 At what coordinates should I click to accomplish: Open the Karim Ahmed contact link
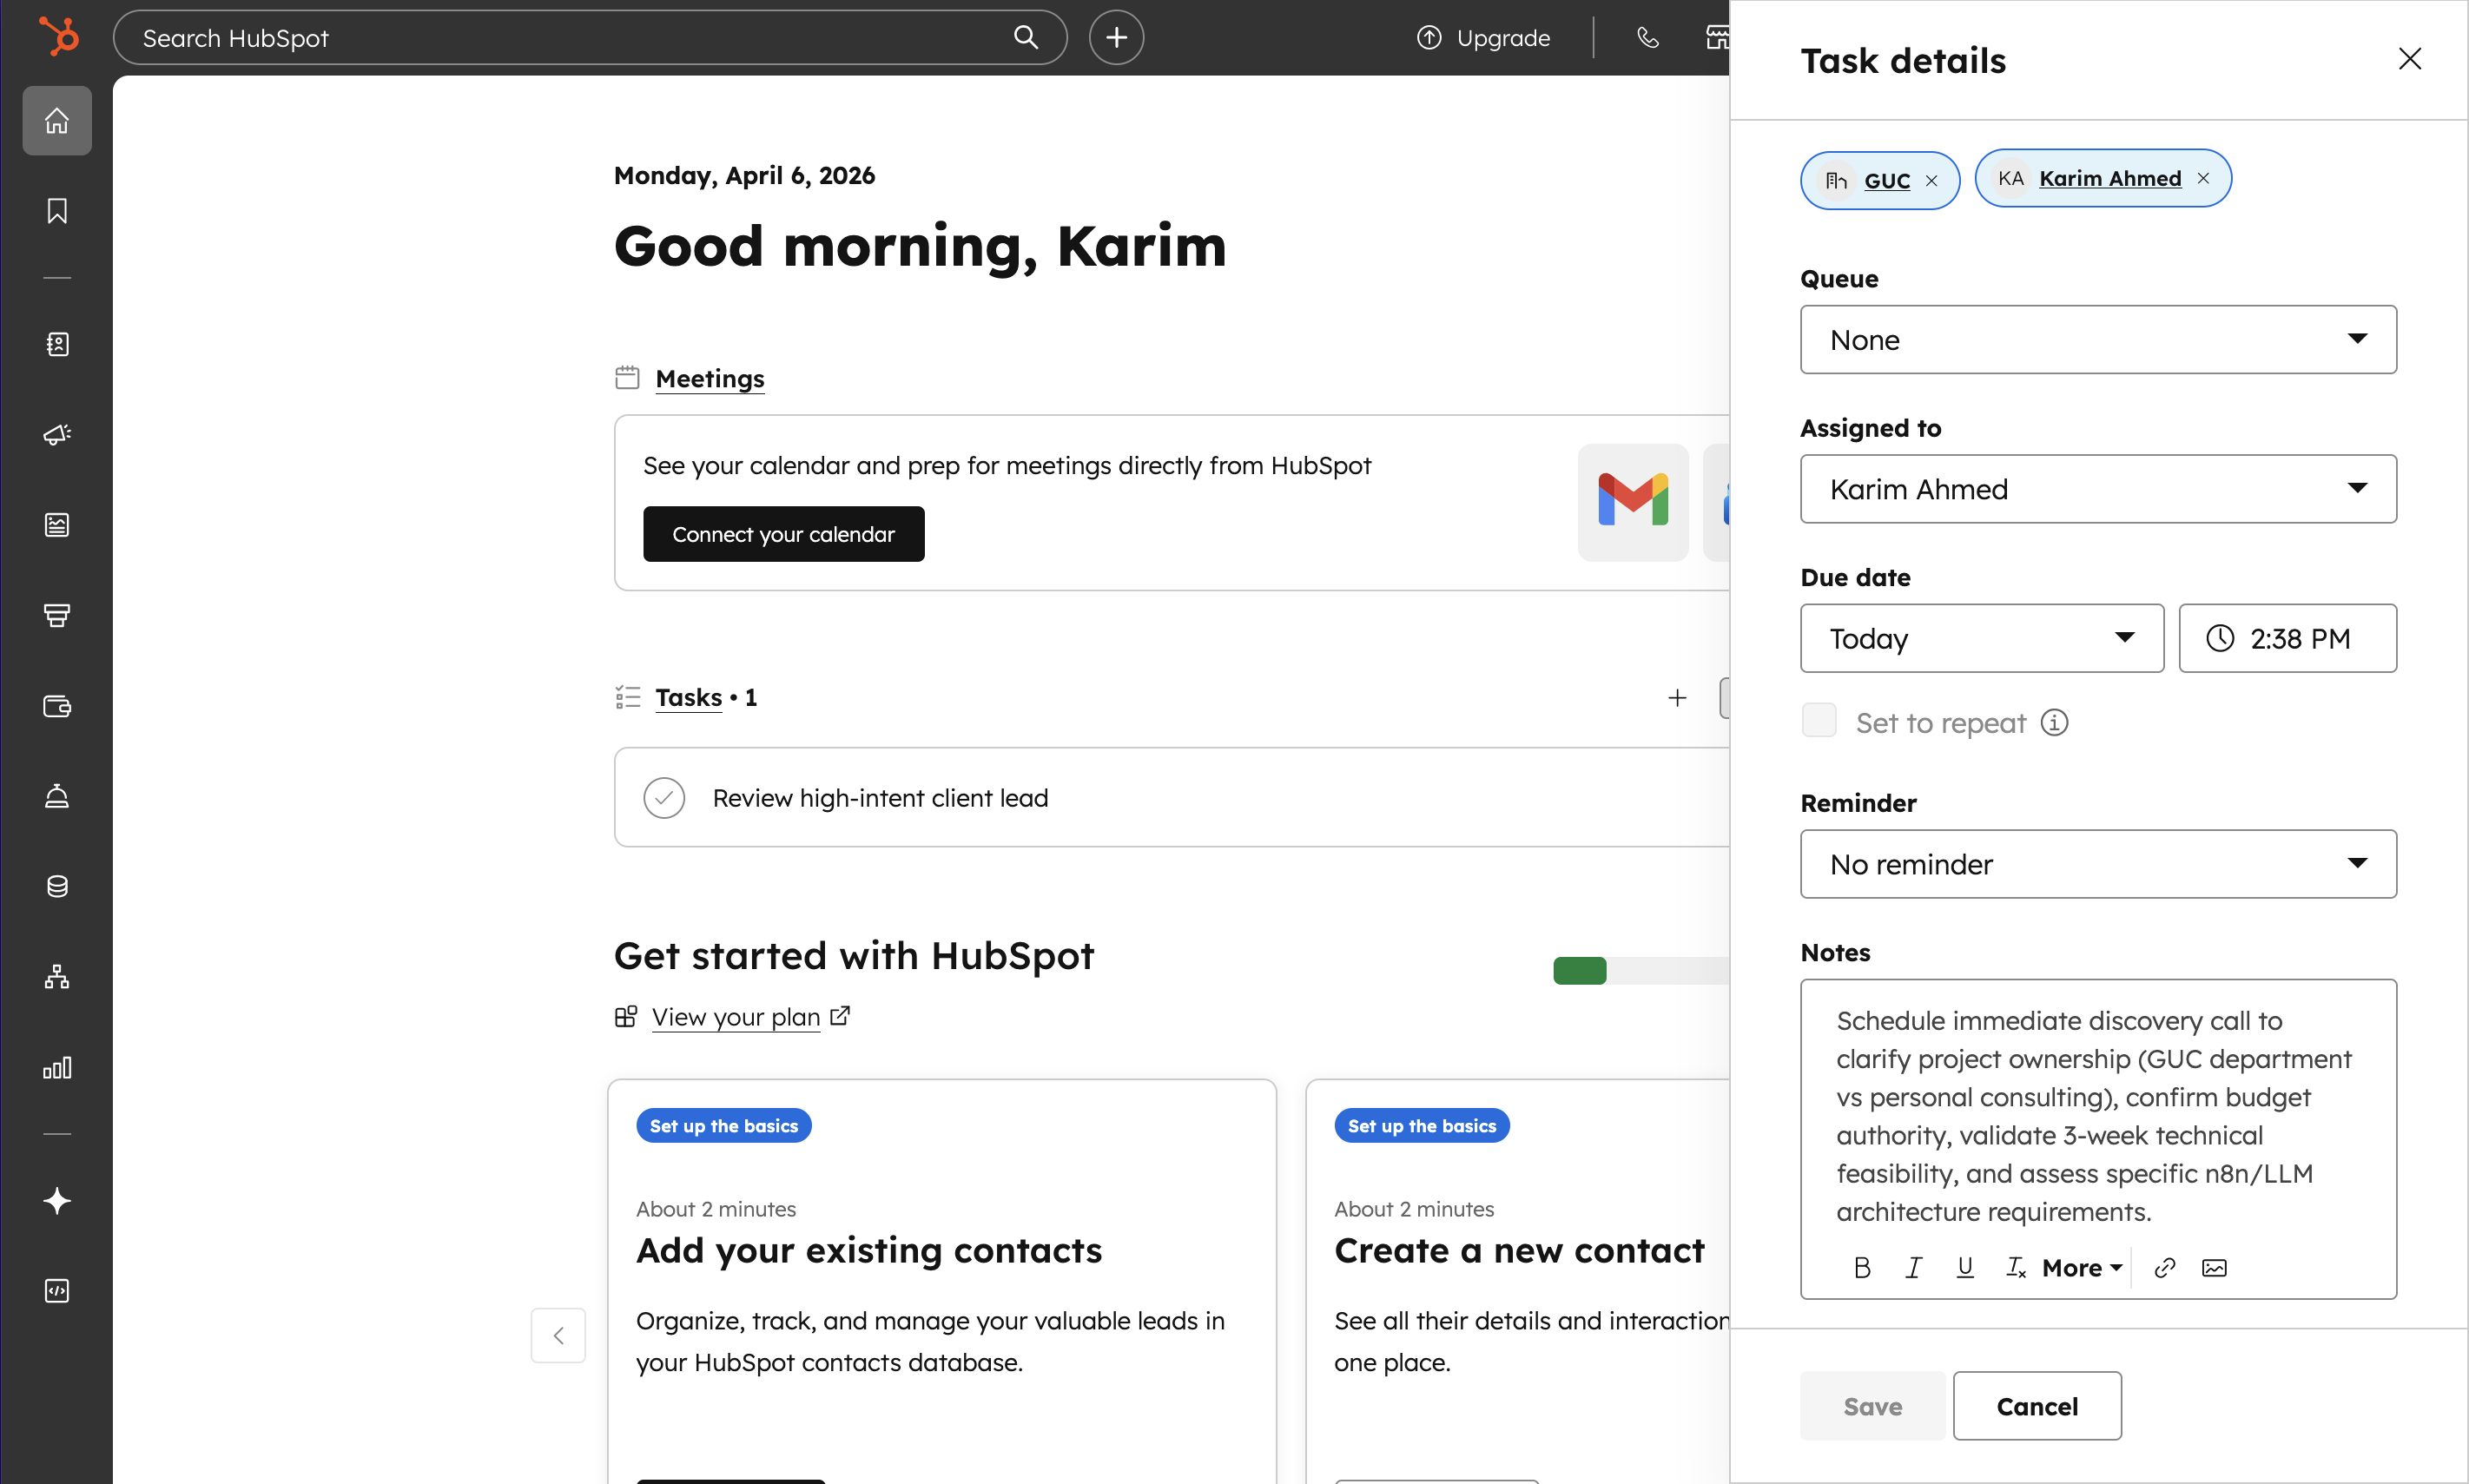(x=2110, y=178)
